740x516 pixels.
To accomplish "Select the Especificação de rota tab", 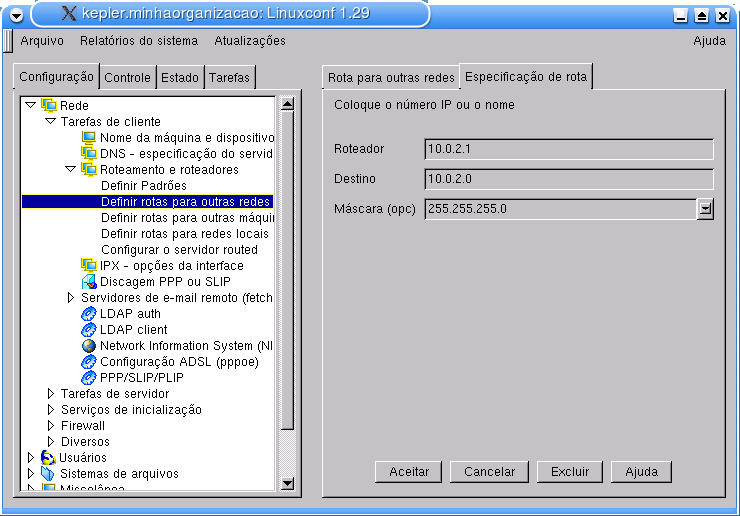I will (526, 76).
